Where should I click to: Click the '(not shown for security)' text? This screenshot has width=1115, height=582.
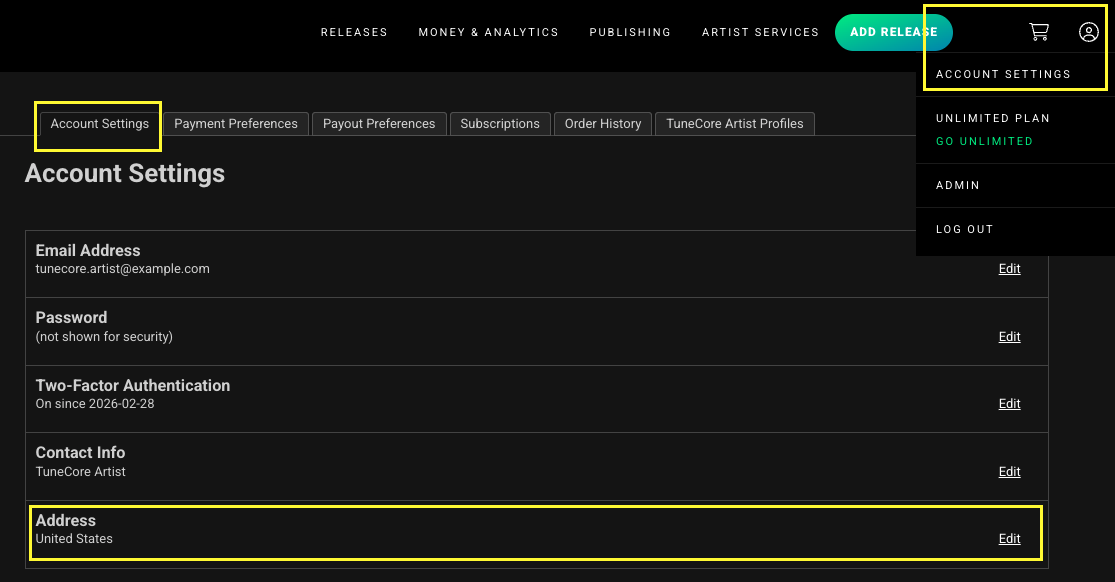pos(104,337)
